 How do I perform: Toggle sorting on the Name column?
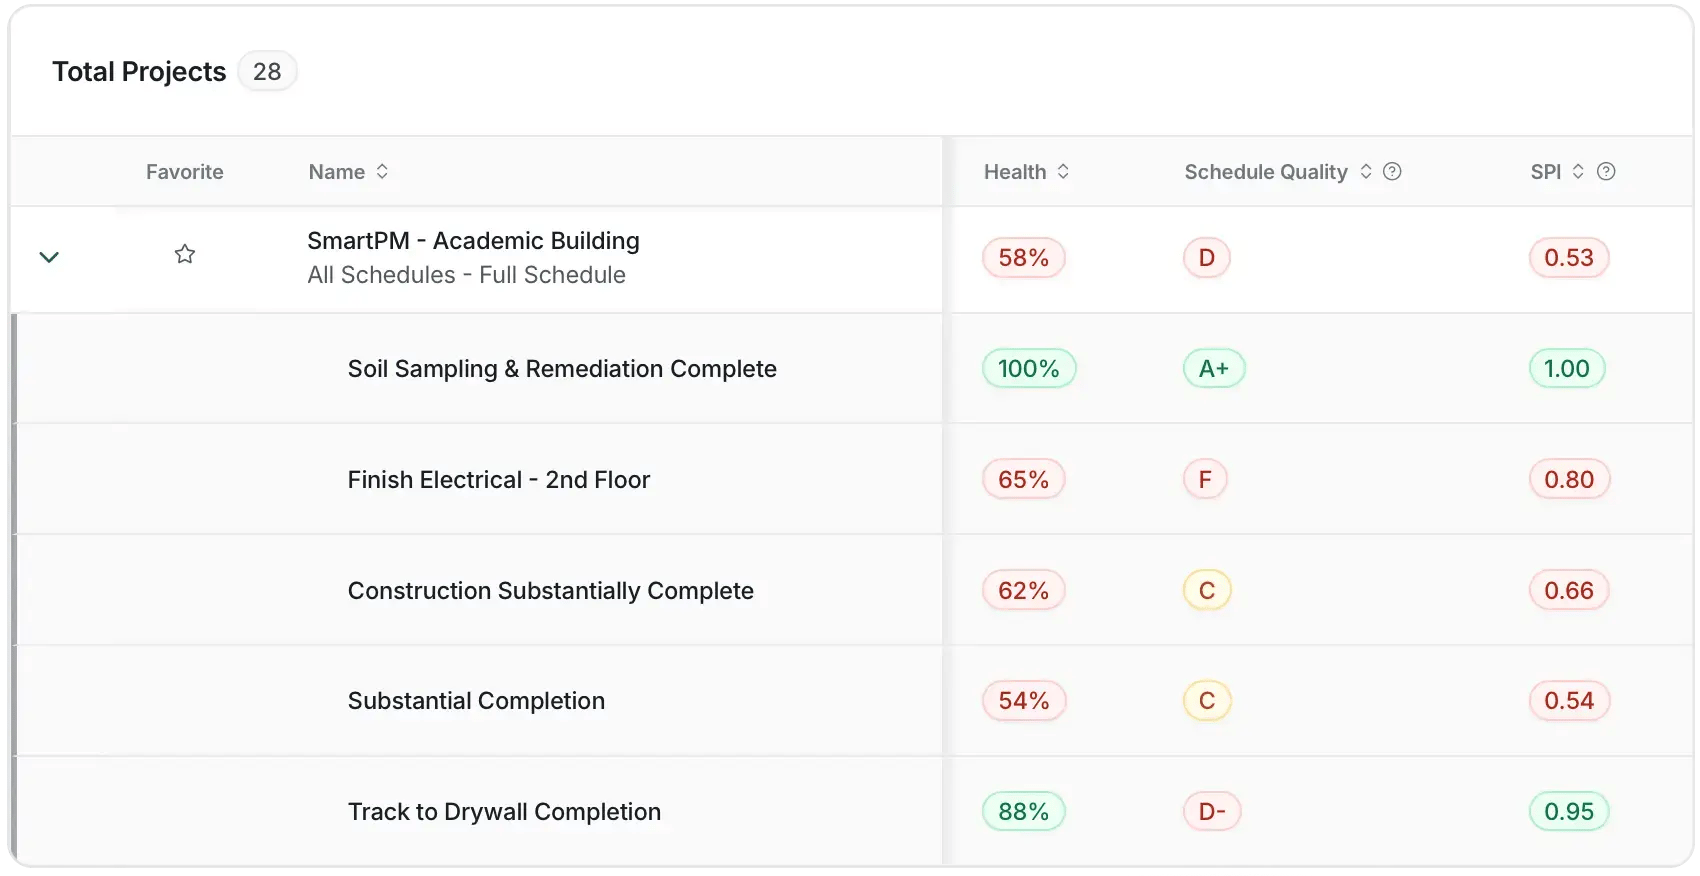click(x=382, y=171)
